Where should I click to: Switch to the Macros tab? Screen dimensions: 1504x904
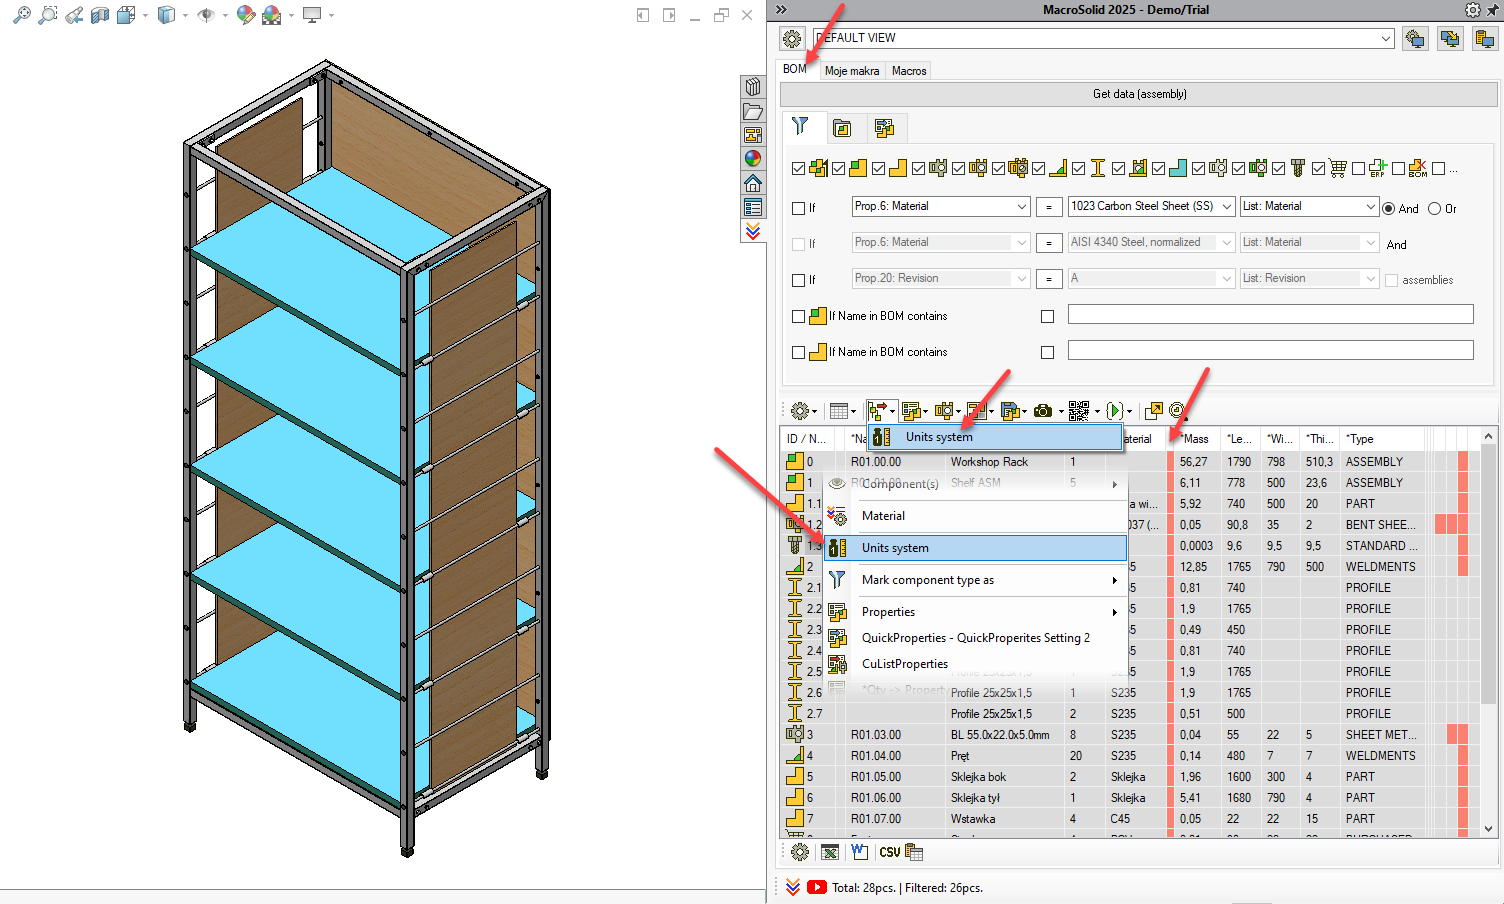point(909,71)
